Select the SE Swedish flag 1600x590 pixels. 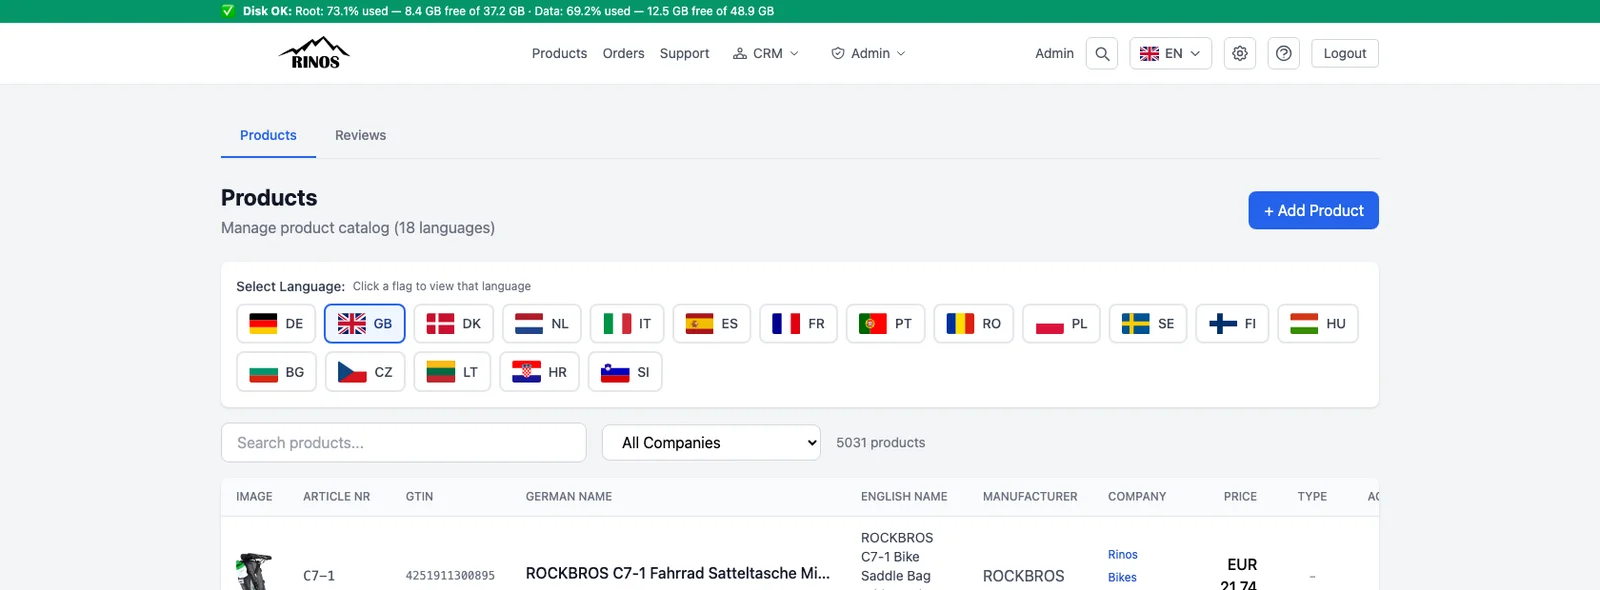(x=1148, y=324)
